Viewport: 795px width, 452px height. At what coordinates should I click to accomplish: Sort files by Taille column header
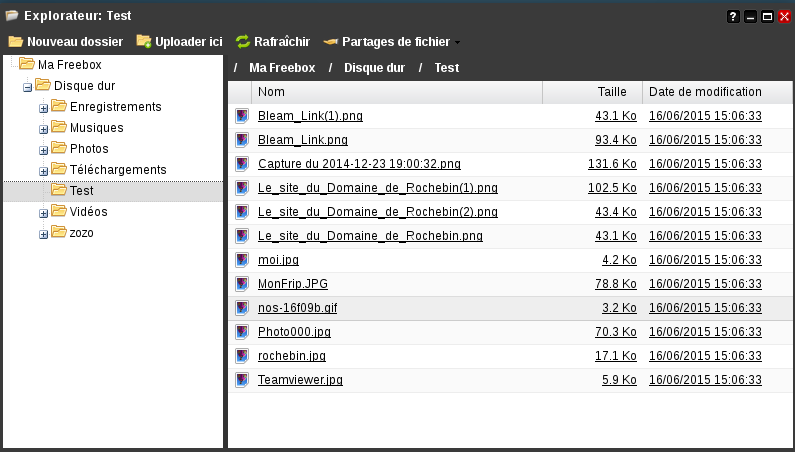point(611,92)
